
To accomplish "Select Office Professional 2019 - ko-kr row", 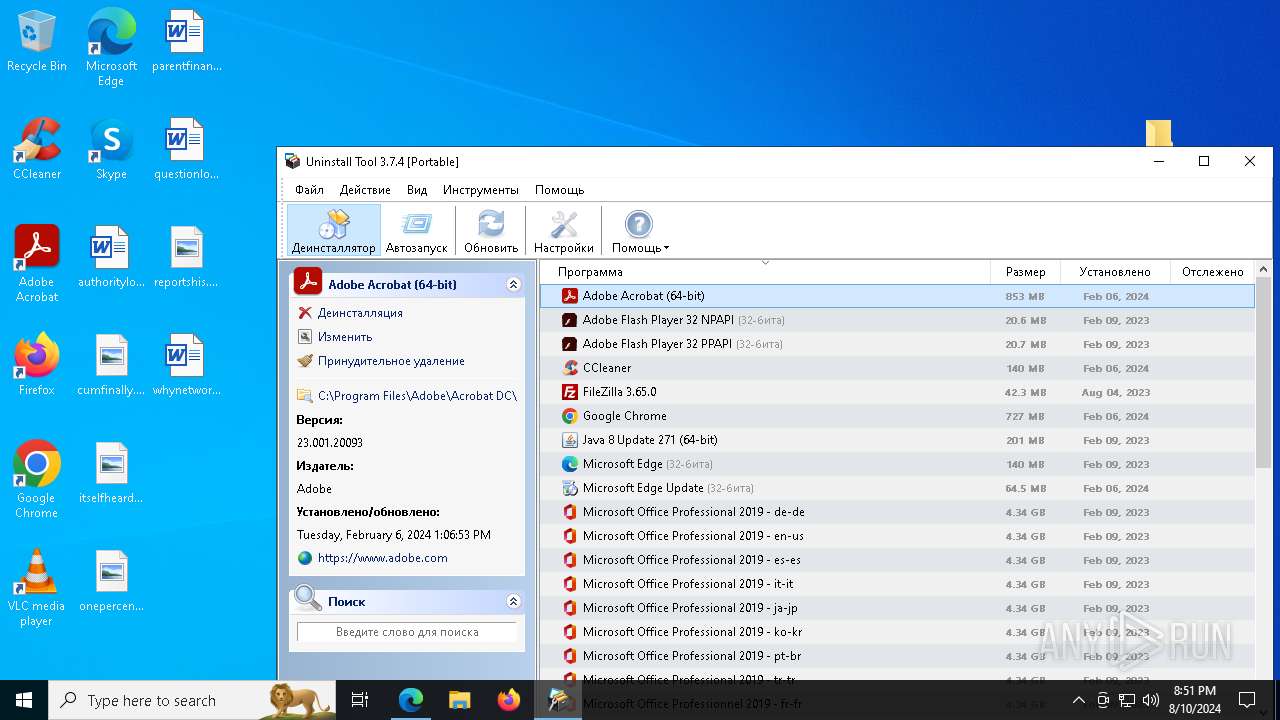I will (x=897, y=632).
